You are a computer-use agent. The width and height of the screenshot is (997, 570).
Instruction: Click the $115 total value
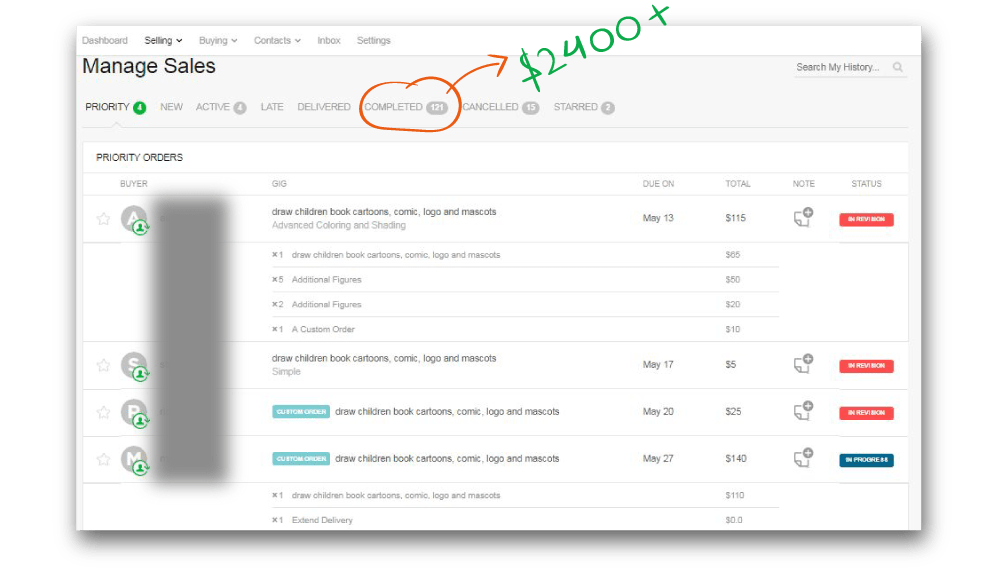(x=735, y=218)
